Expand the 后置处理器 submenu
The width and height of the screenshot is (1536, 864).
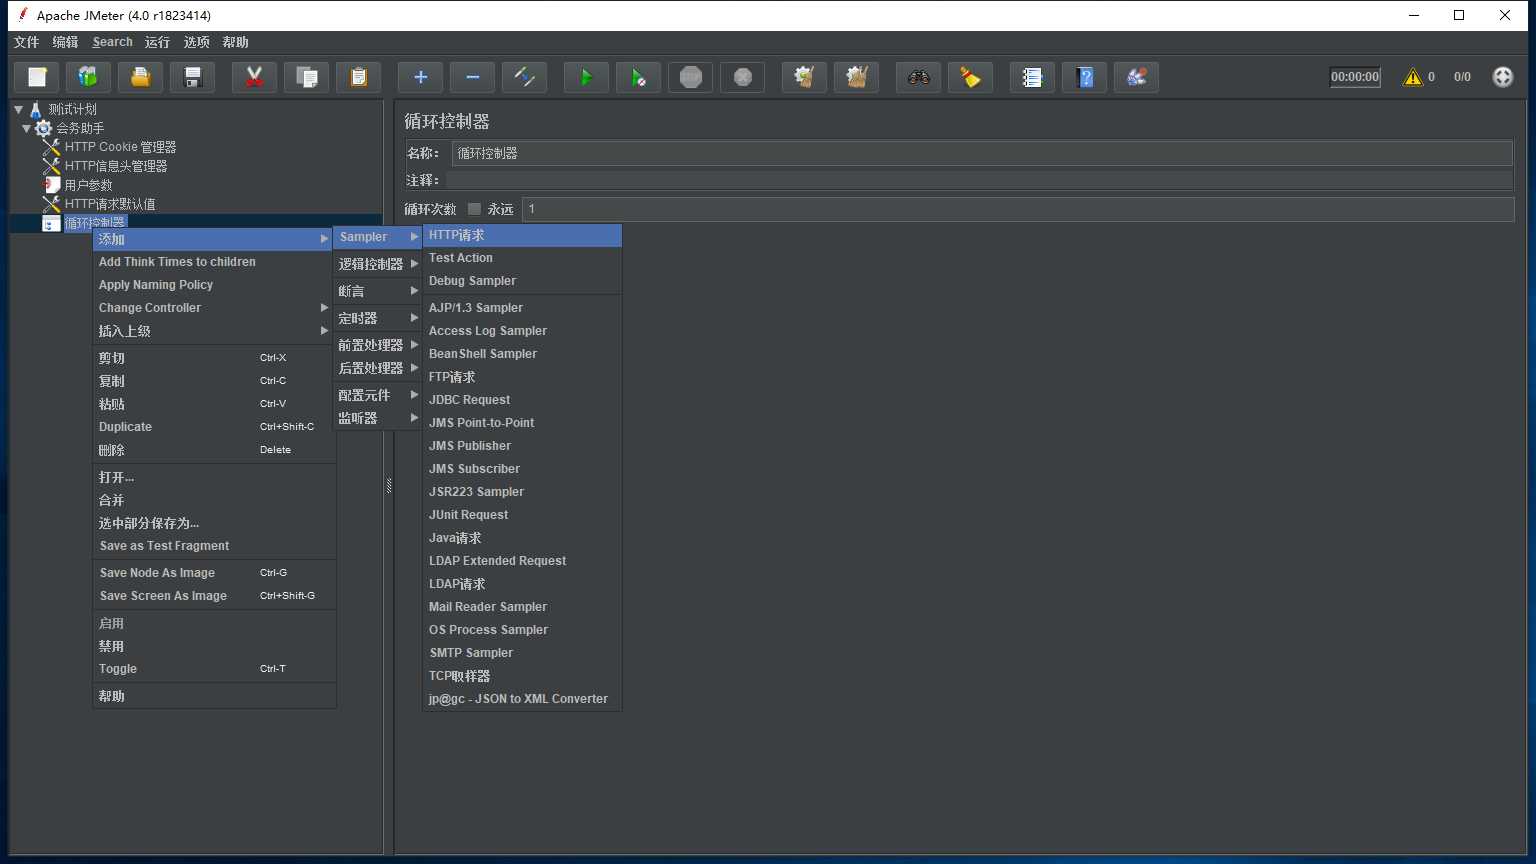click(x=378, y=368)
